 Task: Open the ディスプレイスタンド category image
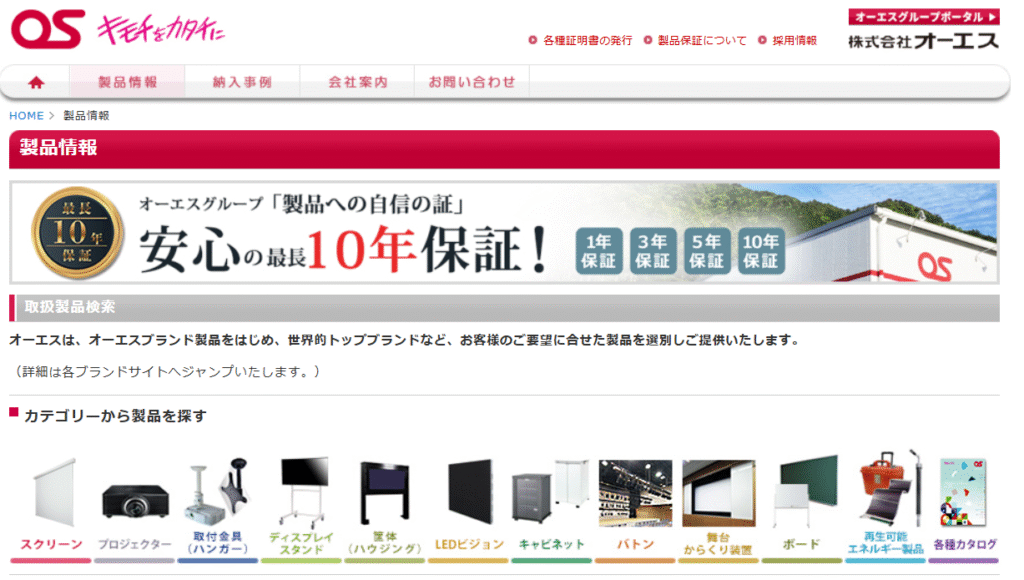(x=302, y=492)
